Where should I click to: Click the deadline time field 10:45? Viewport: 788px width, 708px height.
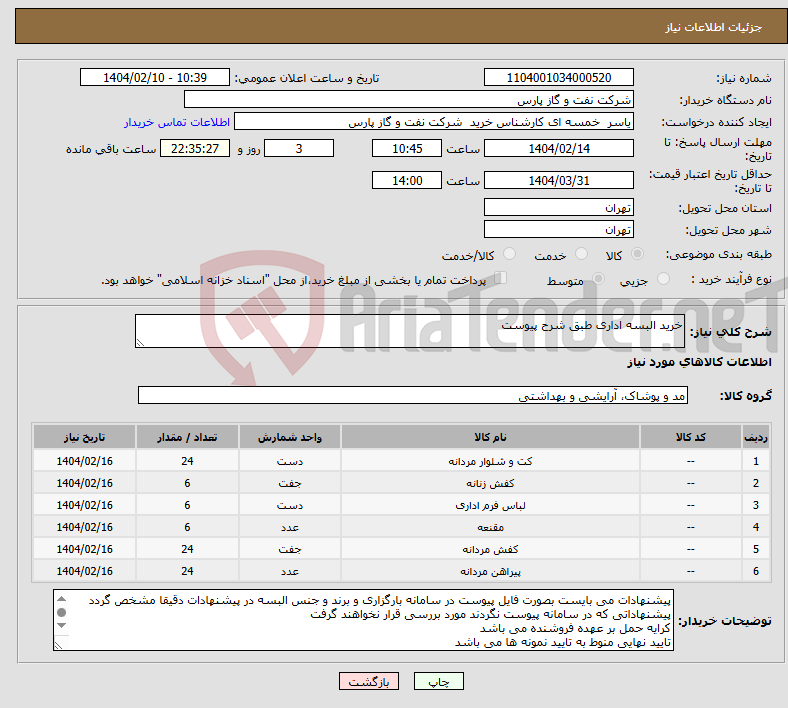pos(407,148)
